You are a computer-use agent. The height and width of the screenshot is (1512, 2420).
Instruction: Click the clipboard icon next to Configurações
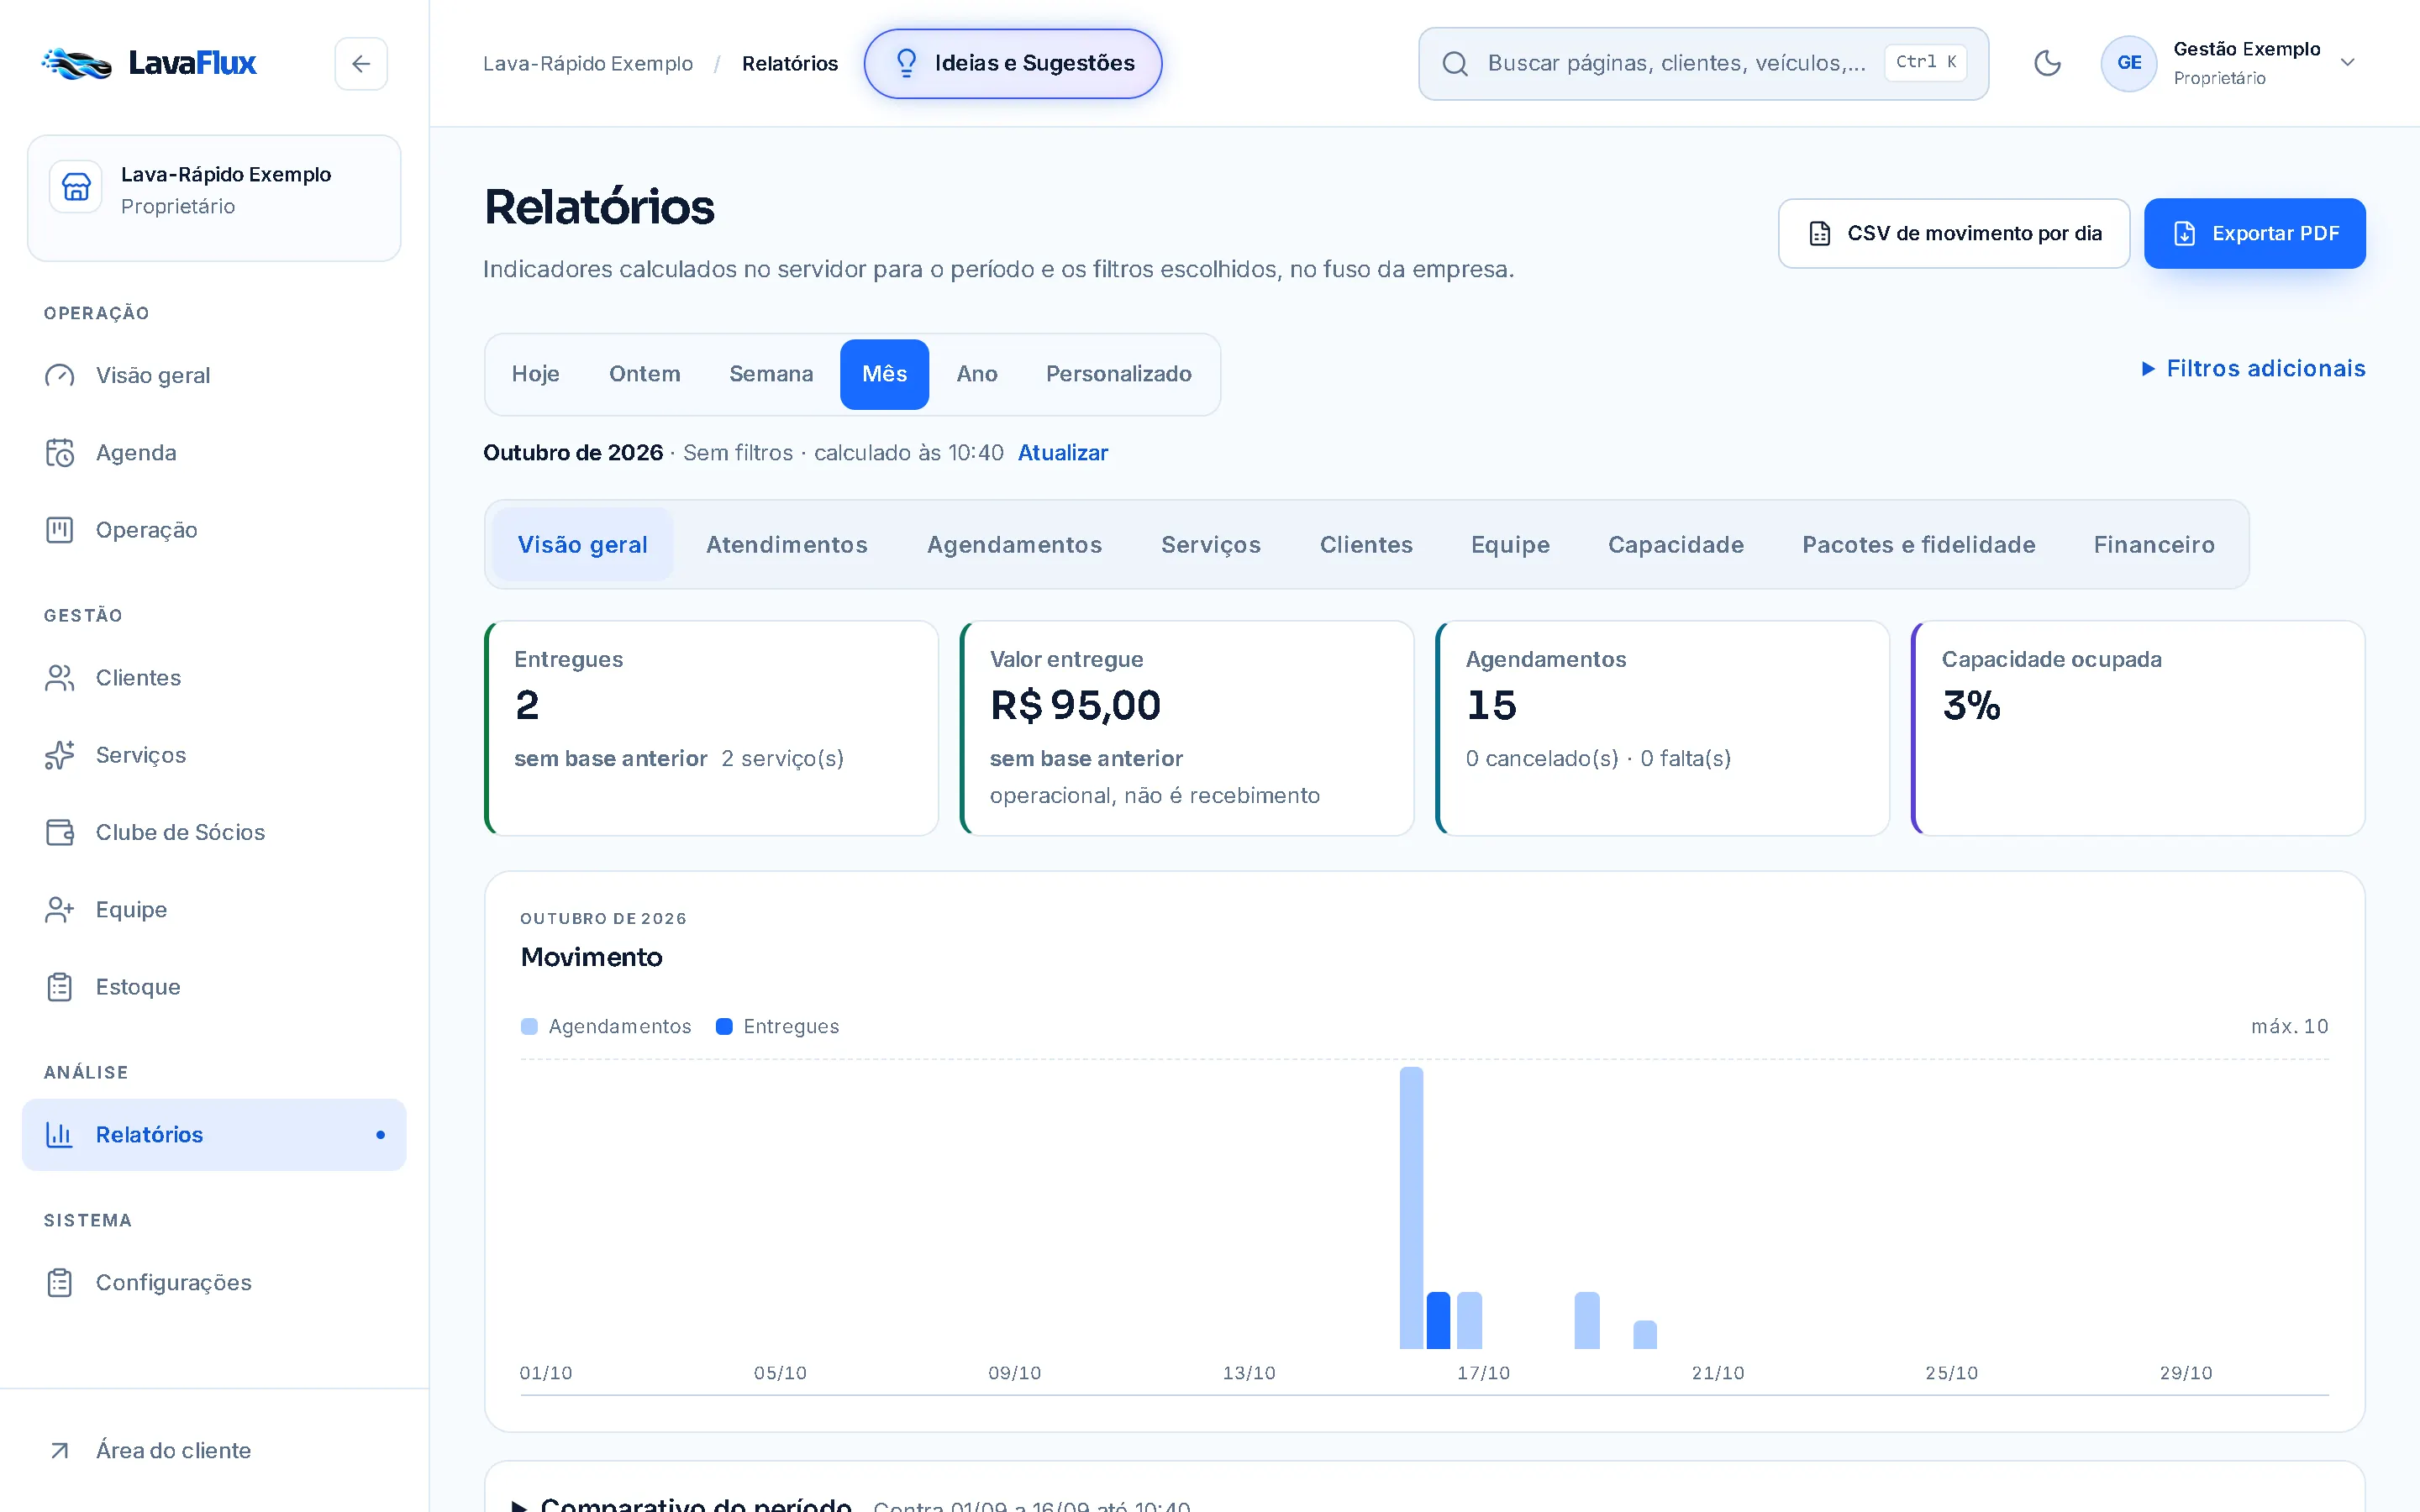tap(60, 1283)
